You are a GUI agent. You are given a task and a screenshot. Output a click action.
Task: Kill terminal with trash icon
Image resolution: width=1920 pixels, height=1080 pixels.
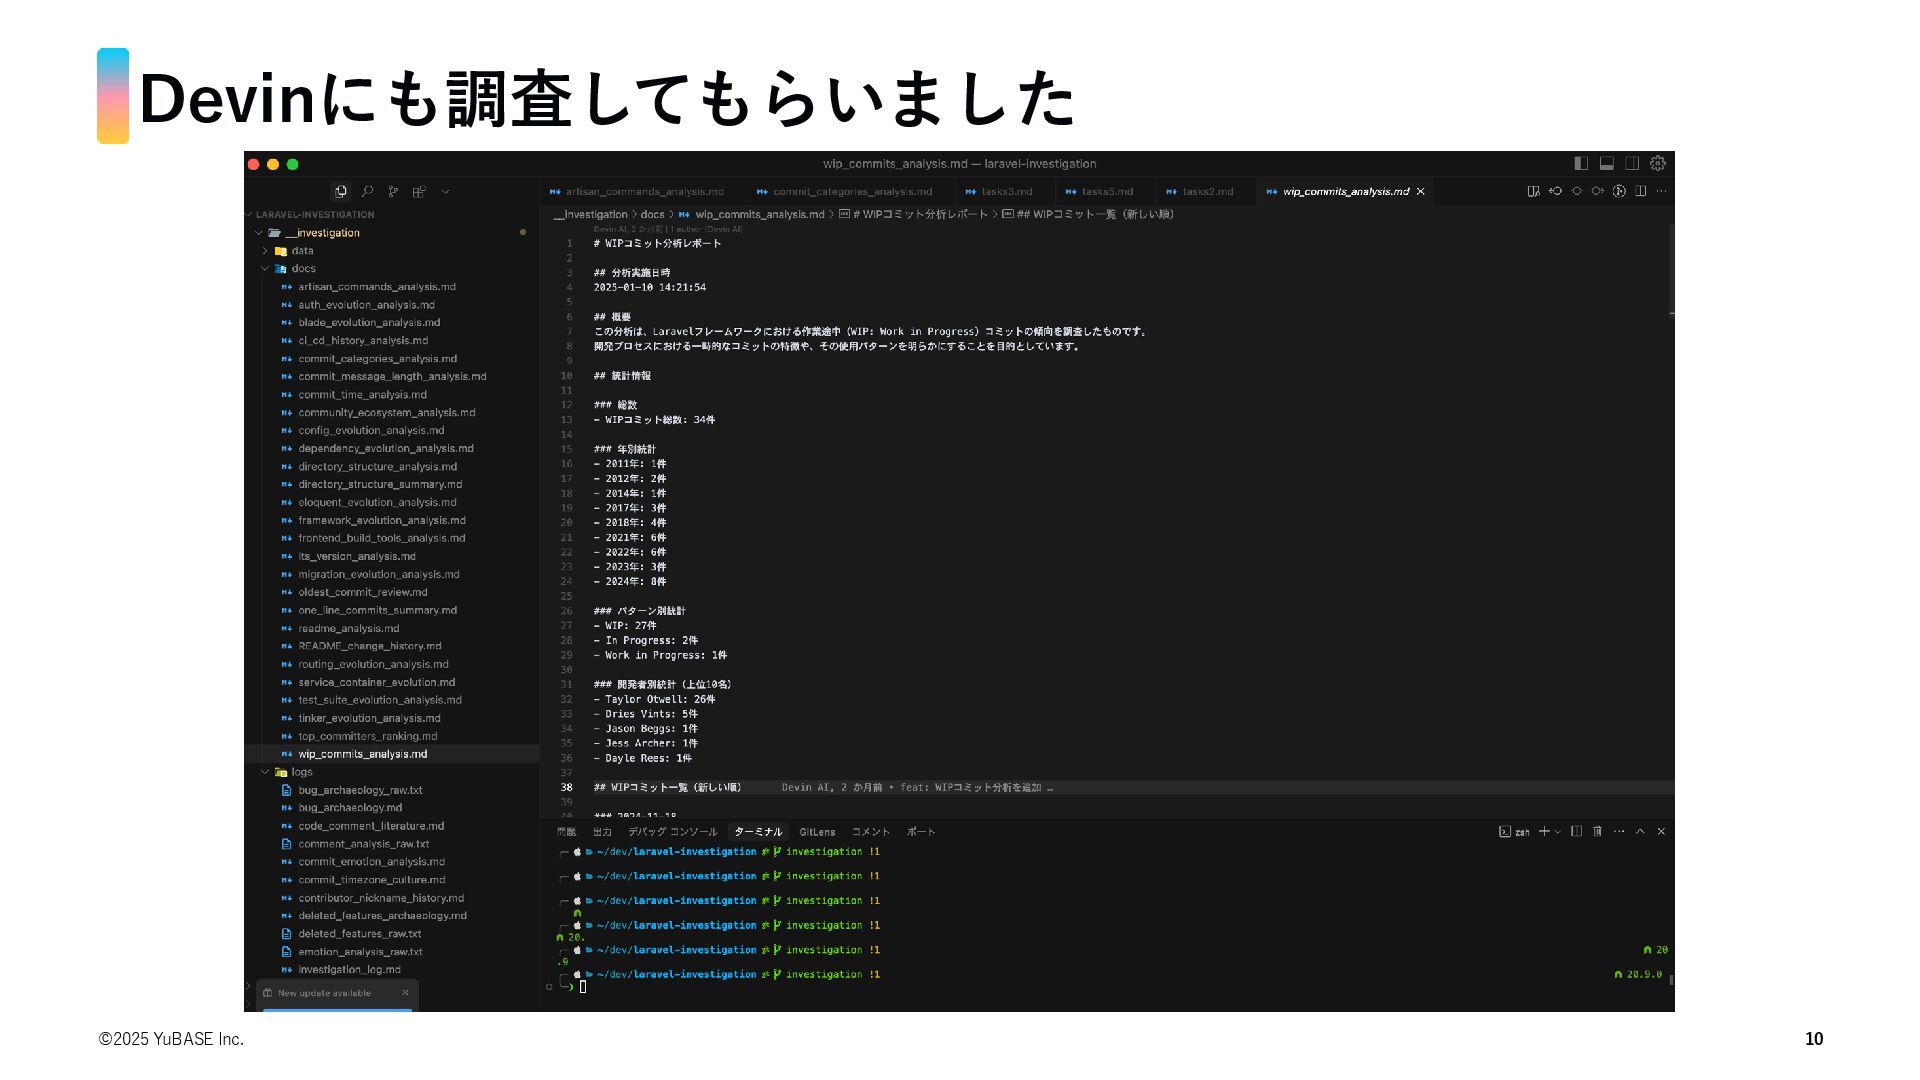coord(1597,832)
